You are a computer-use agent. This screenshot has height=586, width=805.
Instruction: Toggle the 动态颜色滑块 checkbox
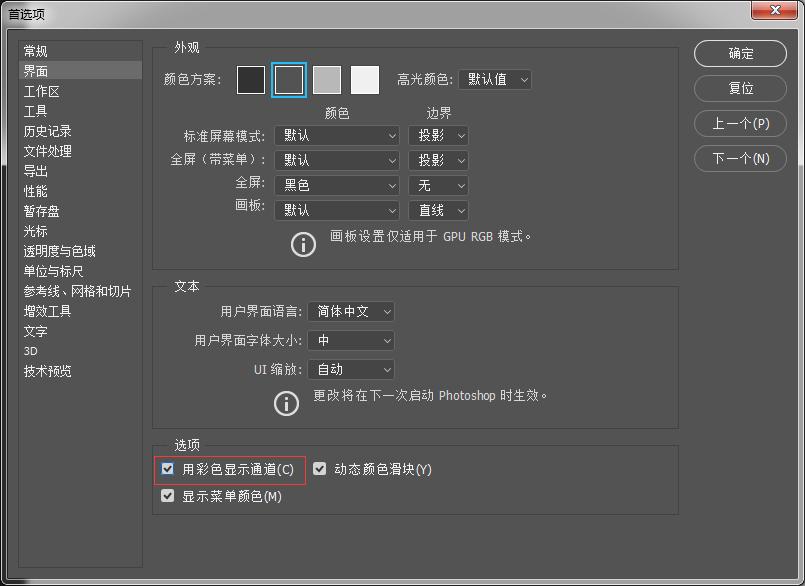click(x=320, y=468)
